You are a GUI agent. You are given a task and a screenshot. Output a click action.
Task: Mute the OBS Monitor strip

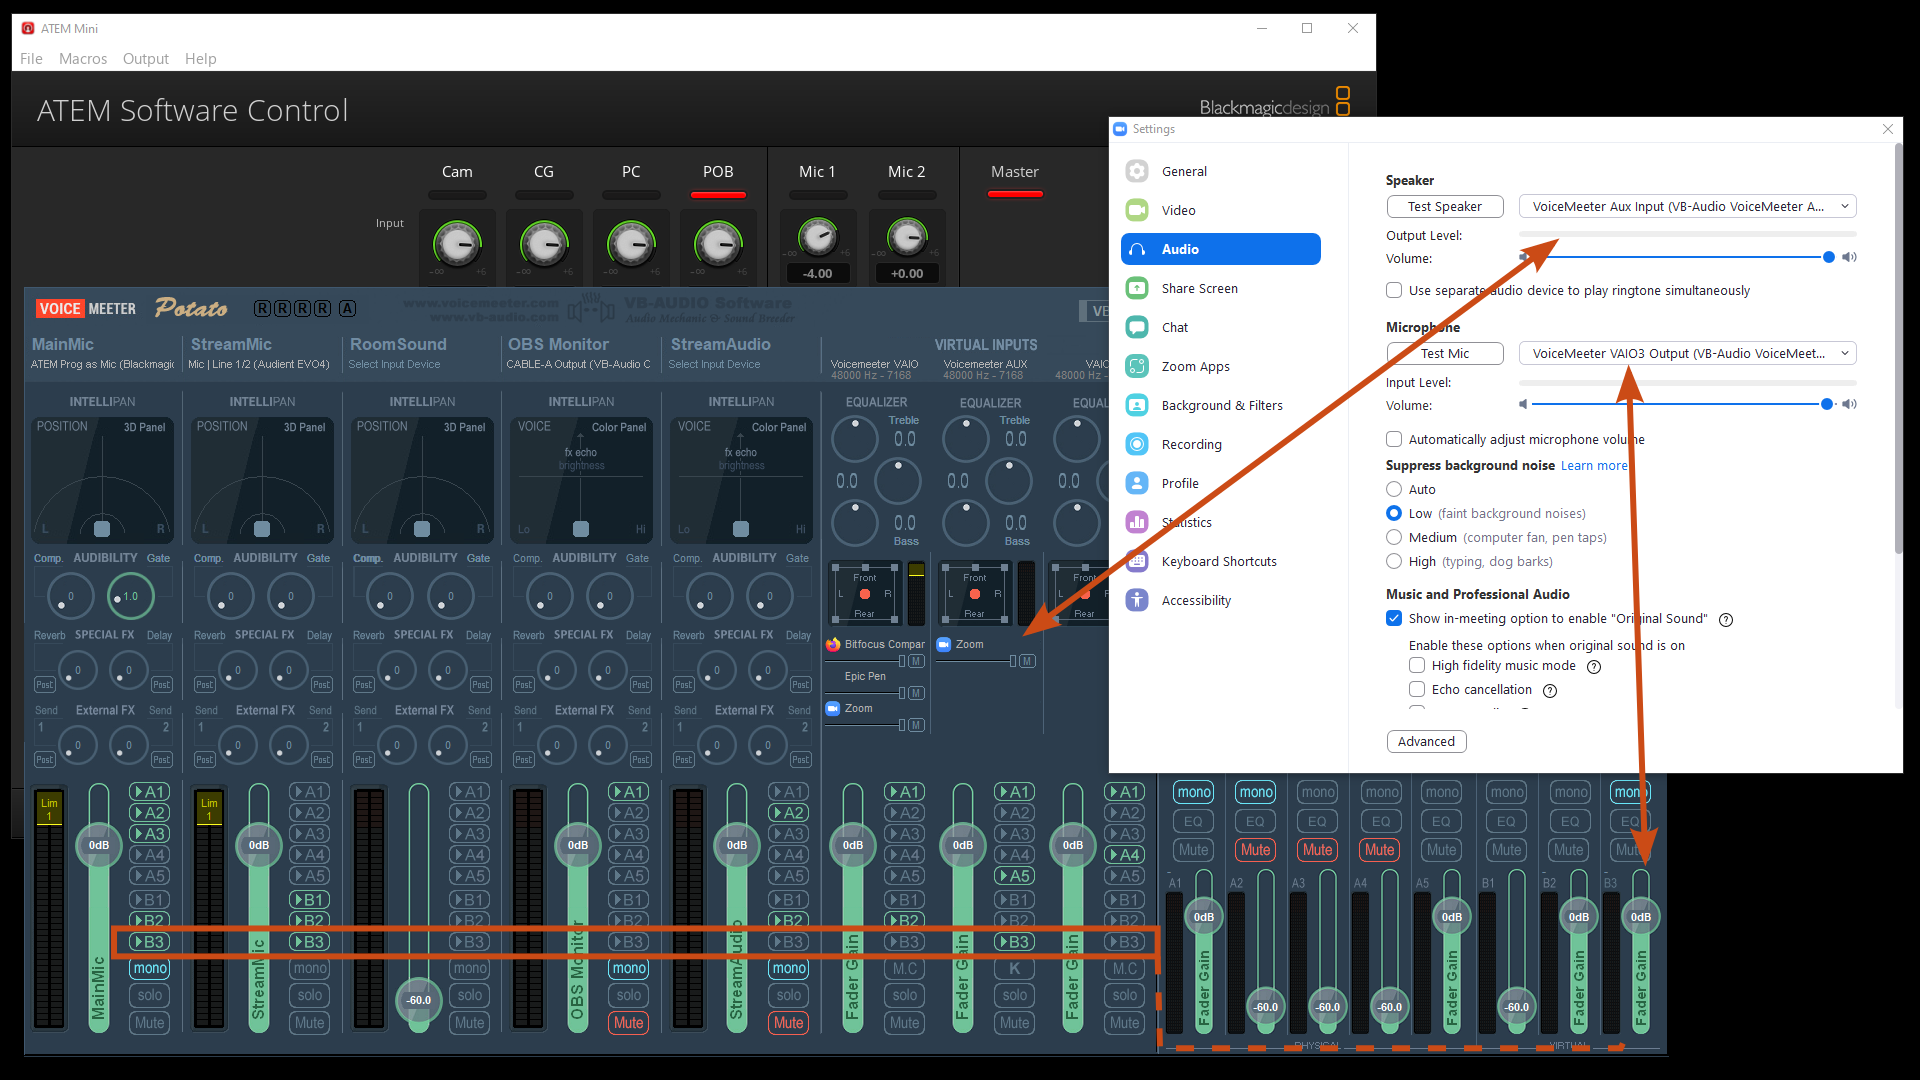click(629, 1023)
